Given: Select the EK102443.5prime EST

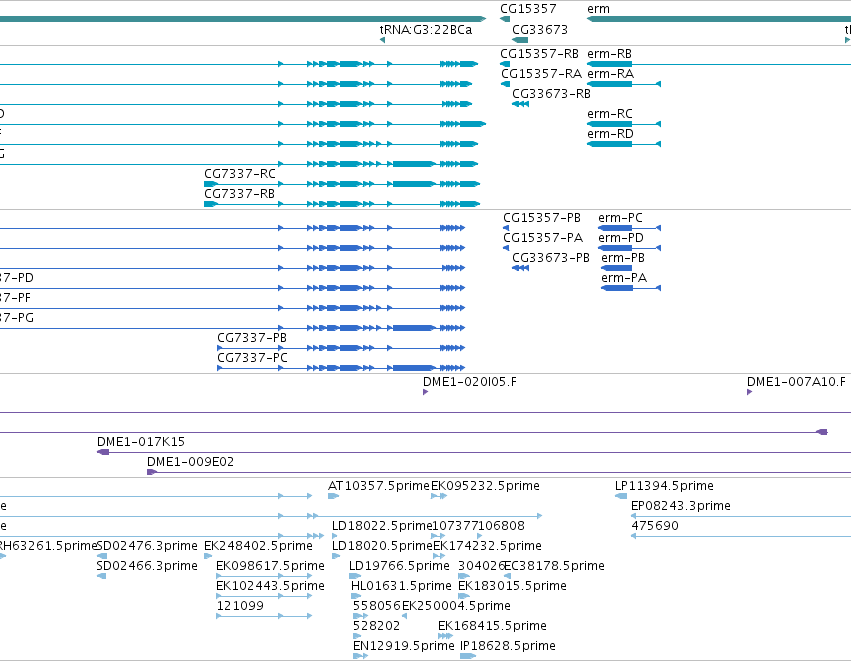Looking at the screenshot, I should pos(264,596).
